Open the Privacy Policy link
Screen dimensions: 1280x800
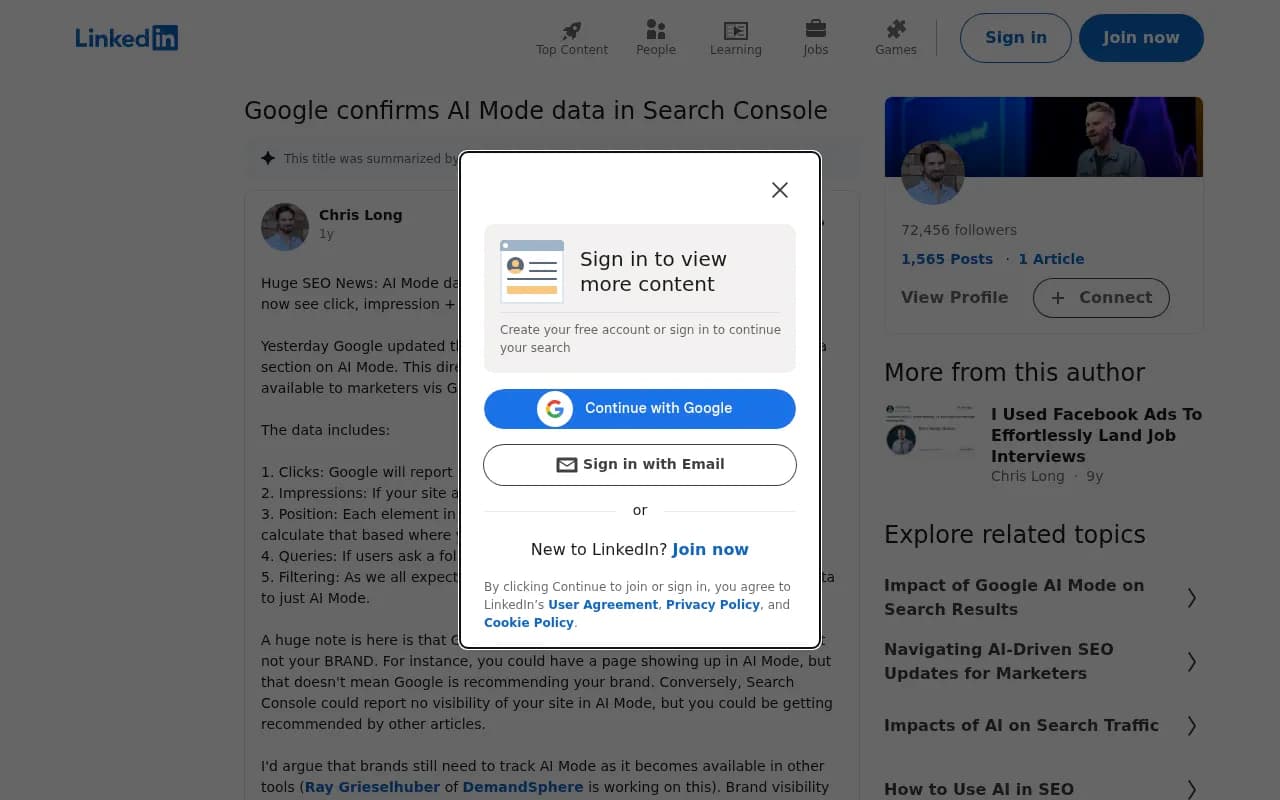pyautogui.click(x=713, y=605)
